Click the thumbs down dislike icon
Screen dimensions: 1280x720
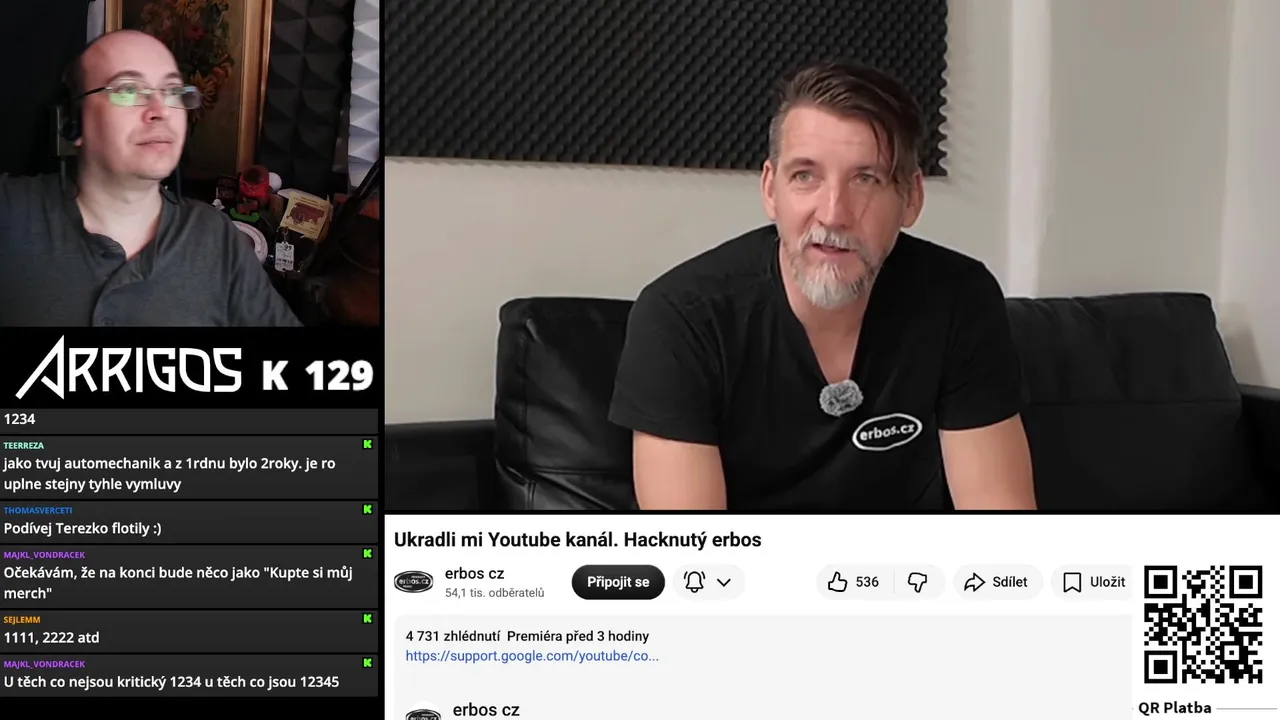coord(917,582)
